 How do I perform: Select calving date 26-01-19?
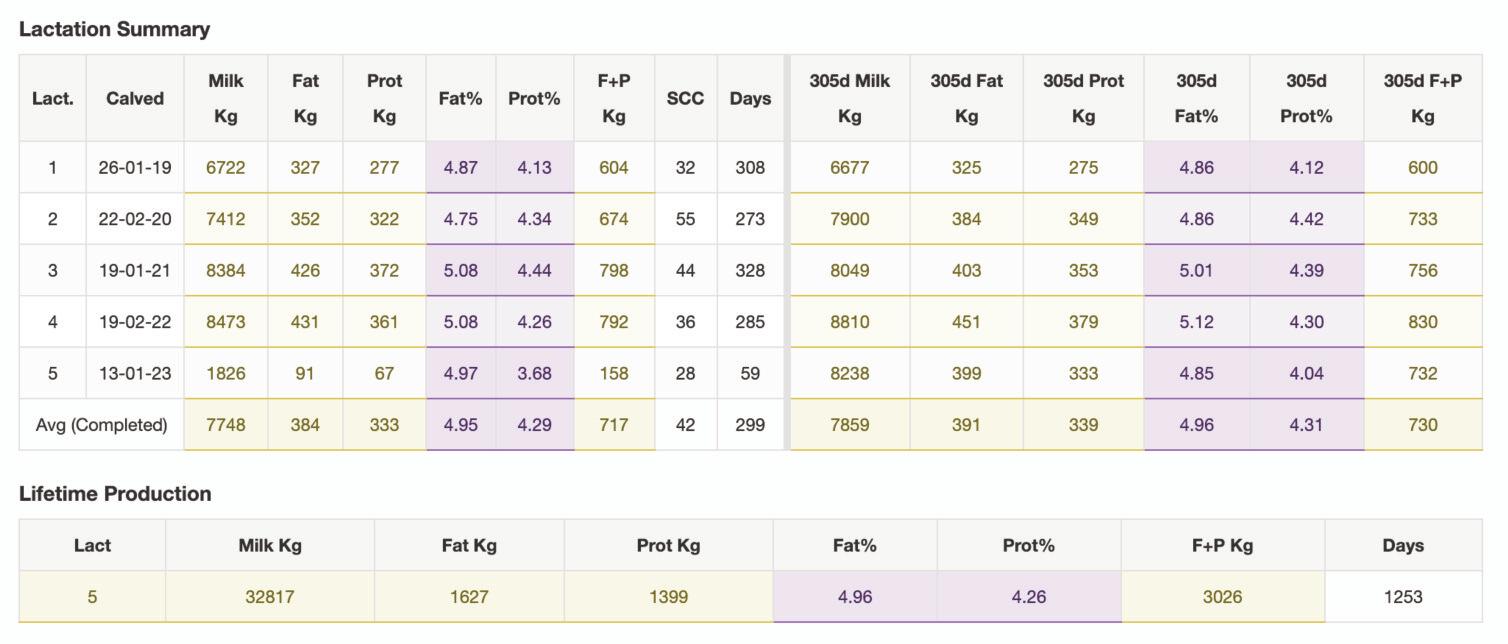pyautogui.click(x=135, y=167)
